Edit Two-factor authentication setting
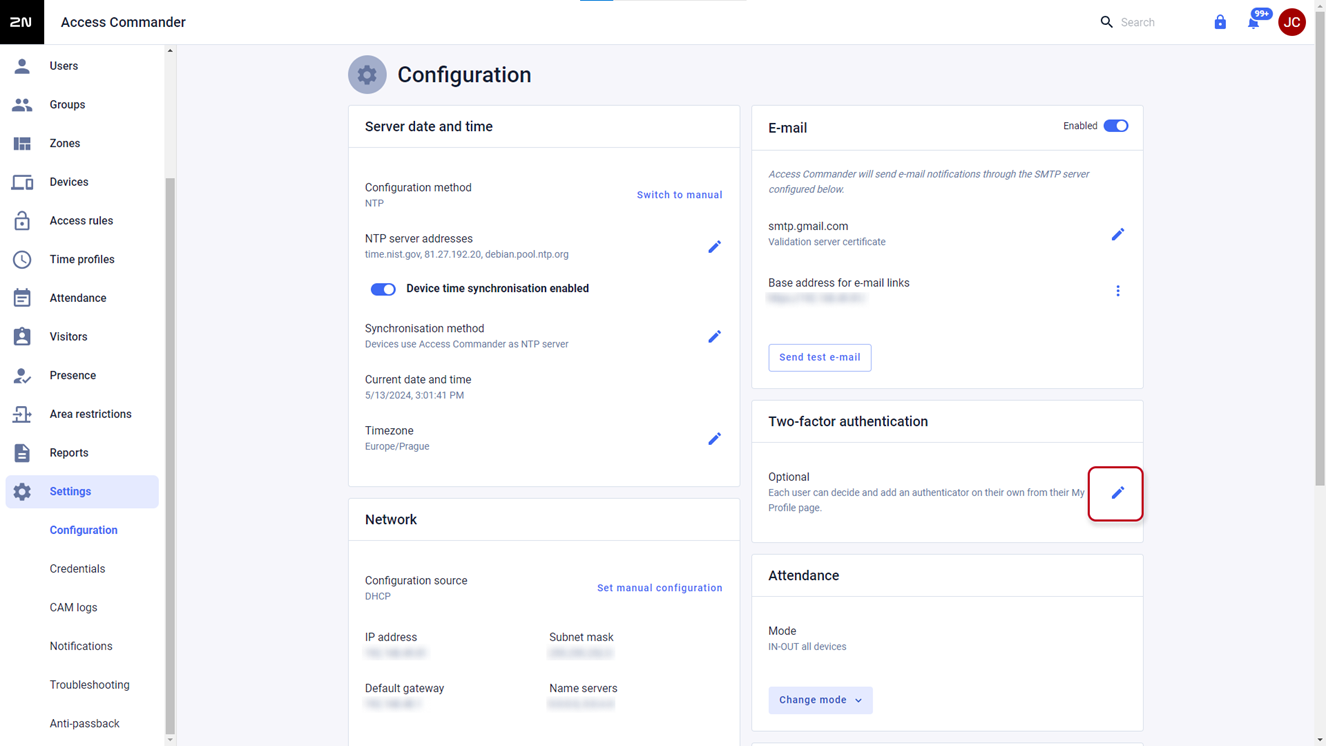Screen dimensions: 1326x746 [x=1118, y=492]
